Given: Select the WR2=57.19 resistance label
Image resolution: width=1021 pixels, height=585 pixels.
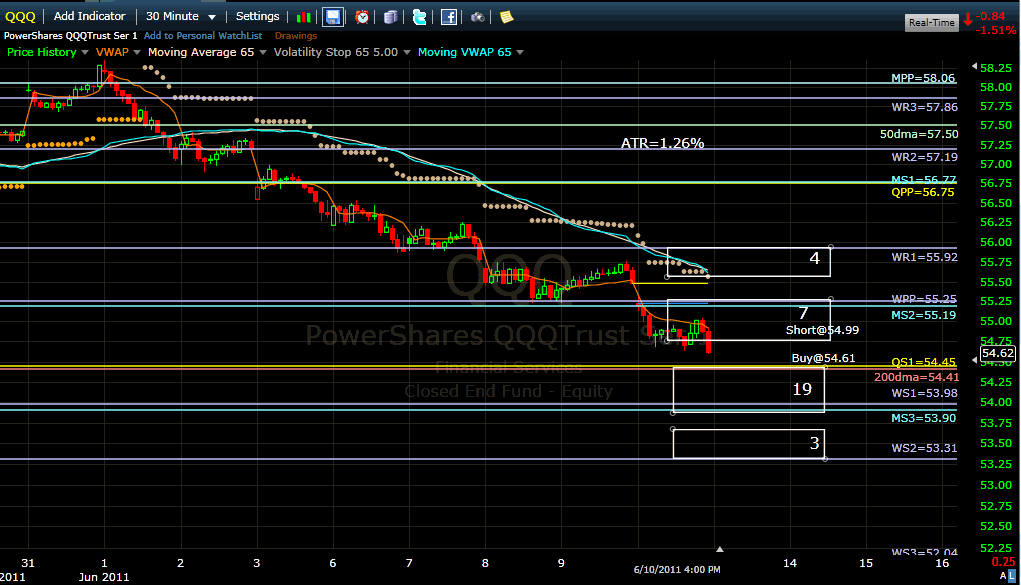Looking at the screenshot, I should (925, 157).
